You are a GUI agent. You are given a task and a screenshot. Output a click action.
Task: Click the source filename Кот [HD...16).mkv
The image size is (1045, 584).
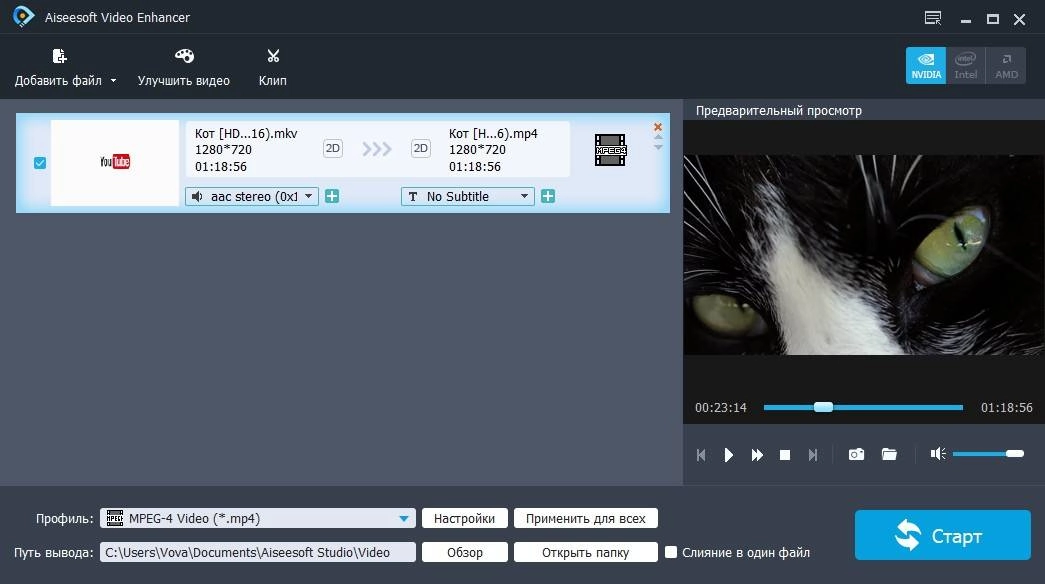tap(246, 133)
